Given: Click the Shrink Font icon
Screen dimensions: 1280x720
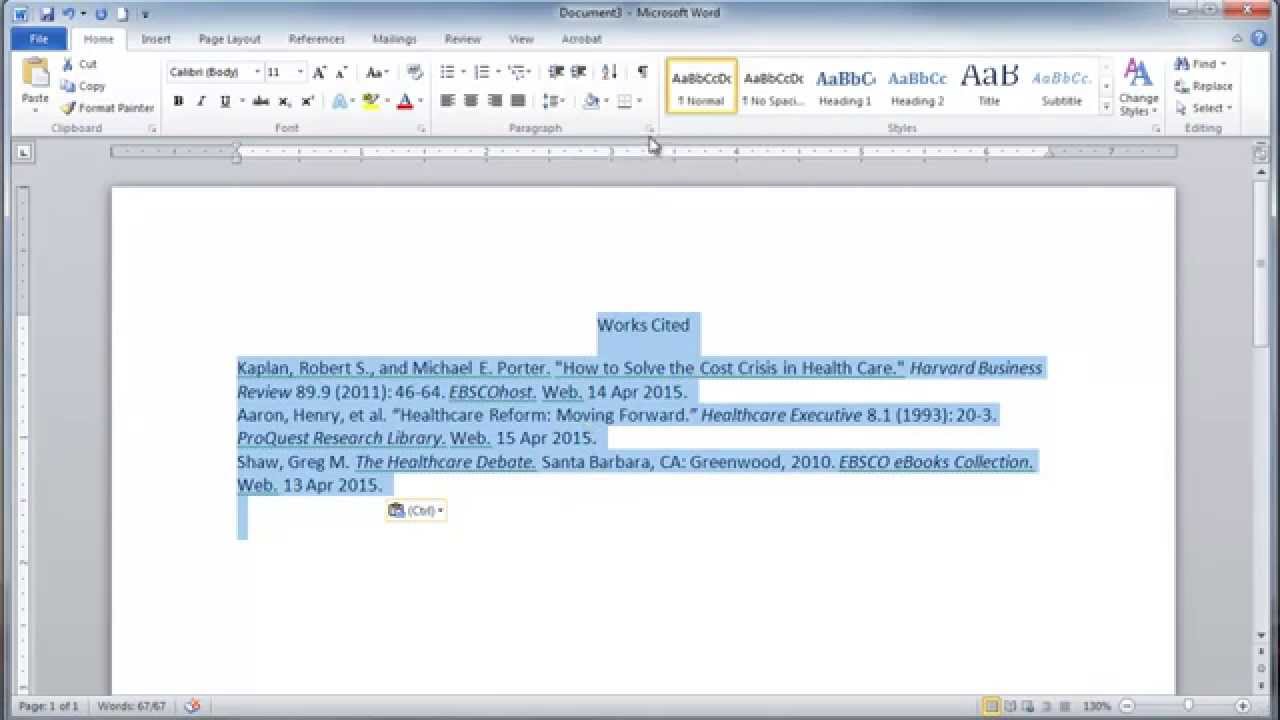Looking at the screenshot, I should point(341,72).
